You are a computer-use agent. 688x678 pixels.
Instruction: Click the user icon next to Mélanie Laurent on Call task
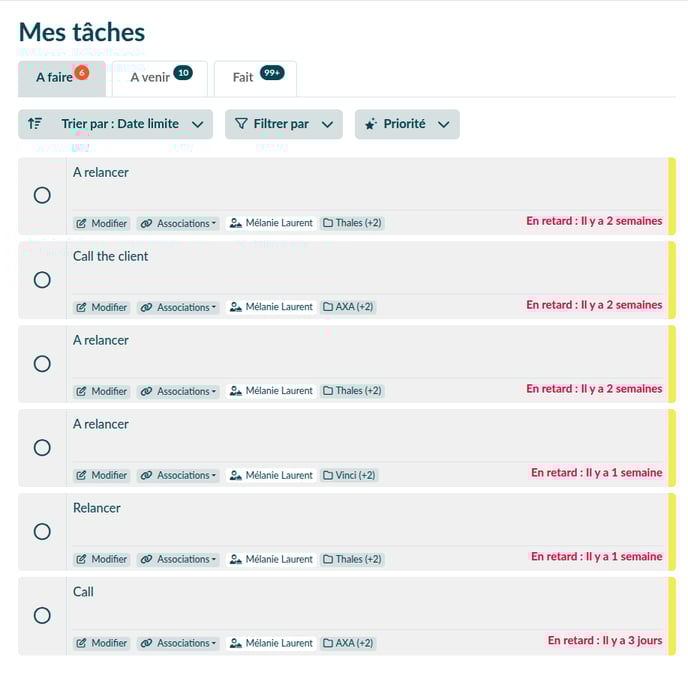coord(236,643)
